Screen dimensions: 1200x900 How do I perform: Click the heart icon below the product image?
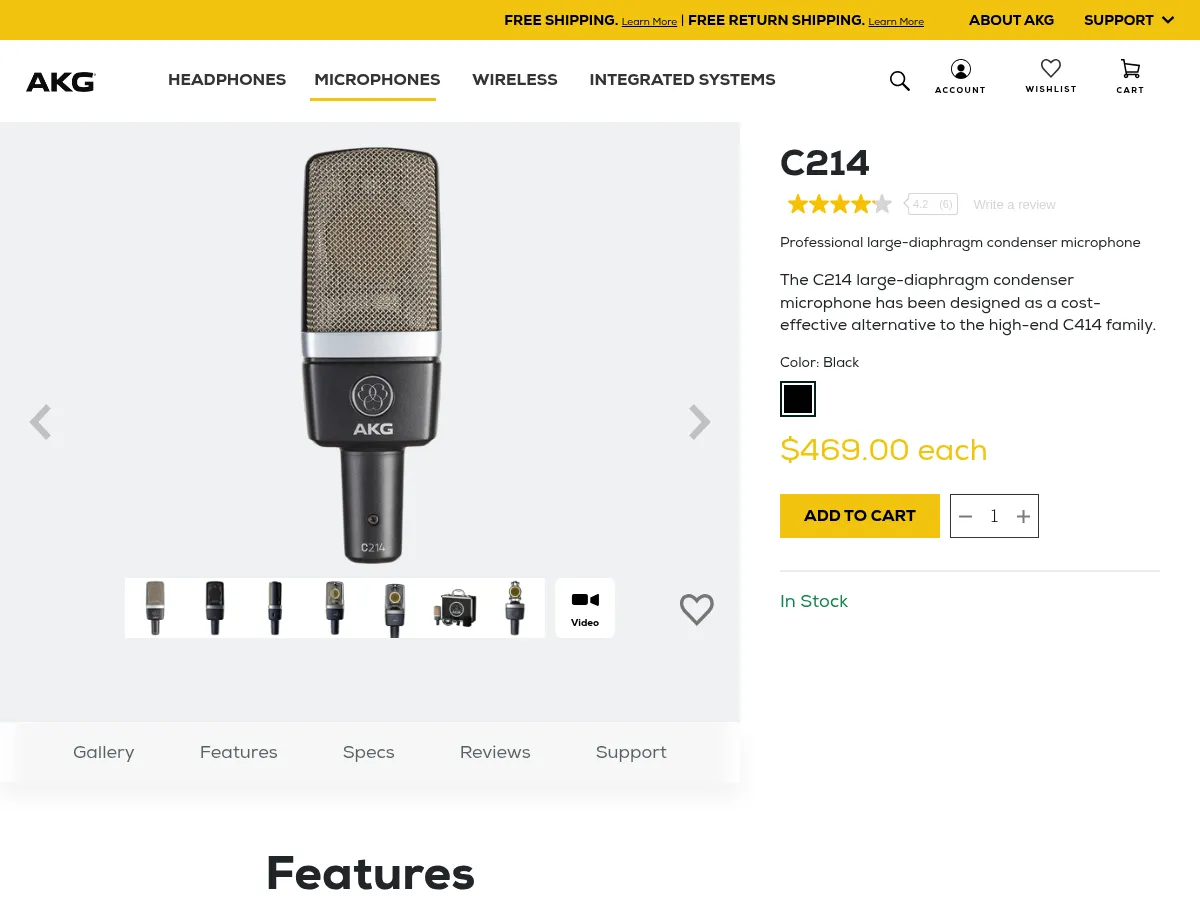pos(697,609)
